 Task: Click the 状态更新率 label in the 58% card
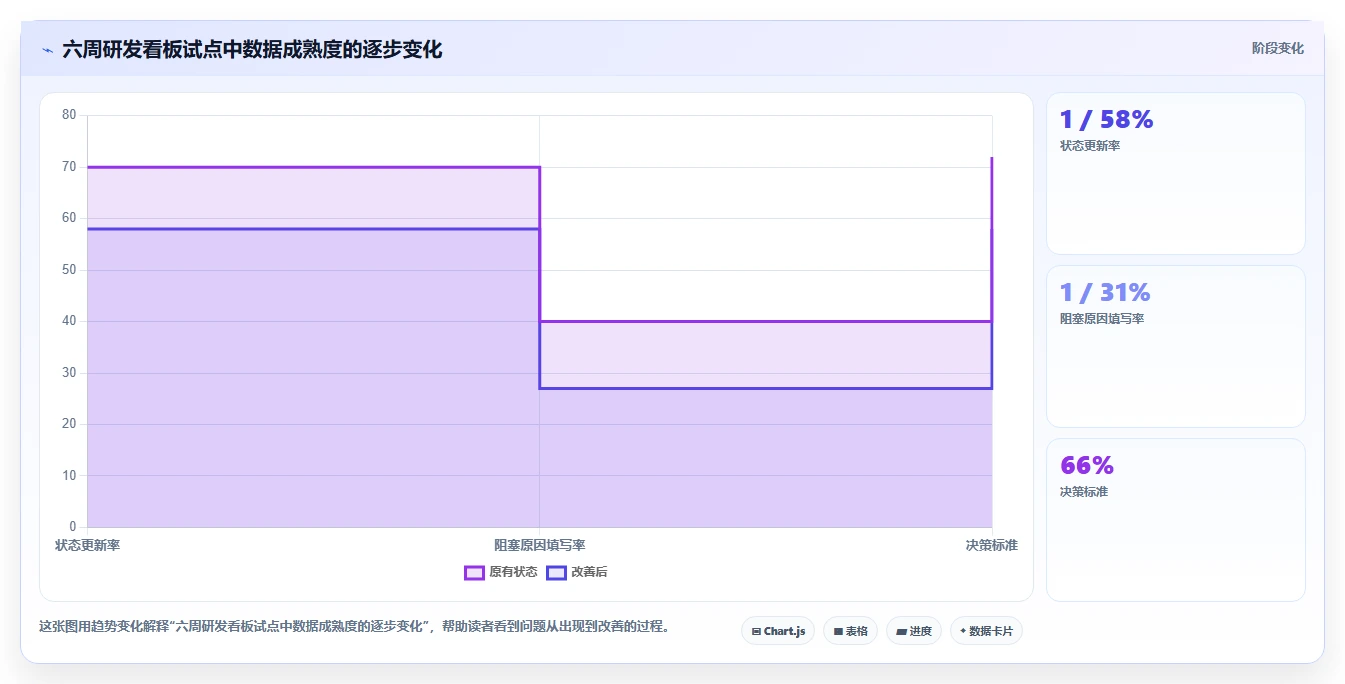pyautogui.click(x=1090, y=146)
